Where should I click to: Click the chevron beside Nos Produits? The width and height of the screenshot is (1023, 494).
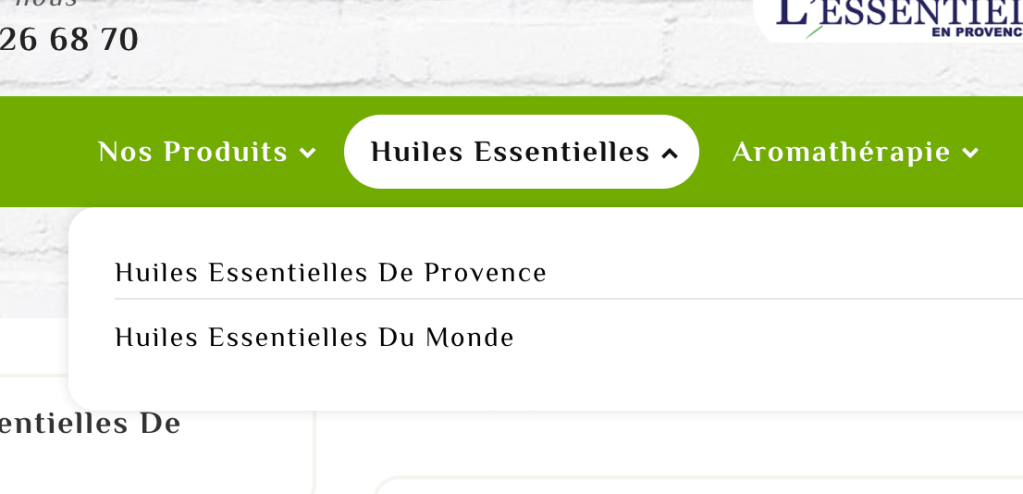308,153
